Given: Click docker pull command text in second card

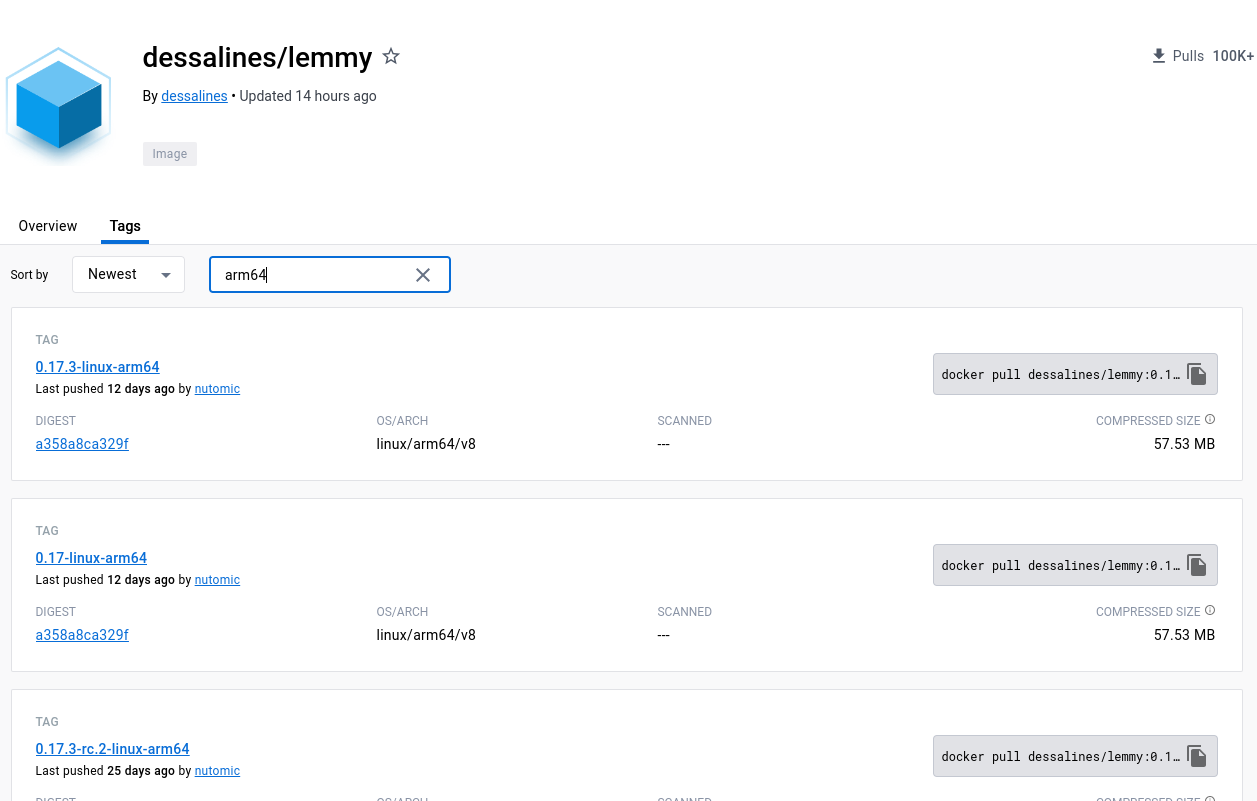Looking at the screenshot, I should point(1060,566).
